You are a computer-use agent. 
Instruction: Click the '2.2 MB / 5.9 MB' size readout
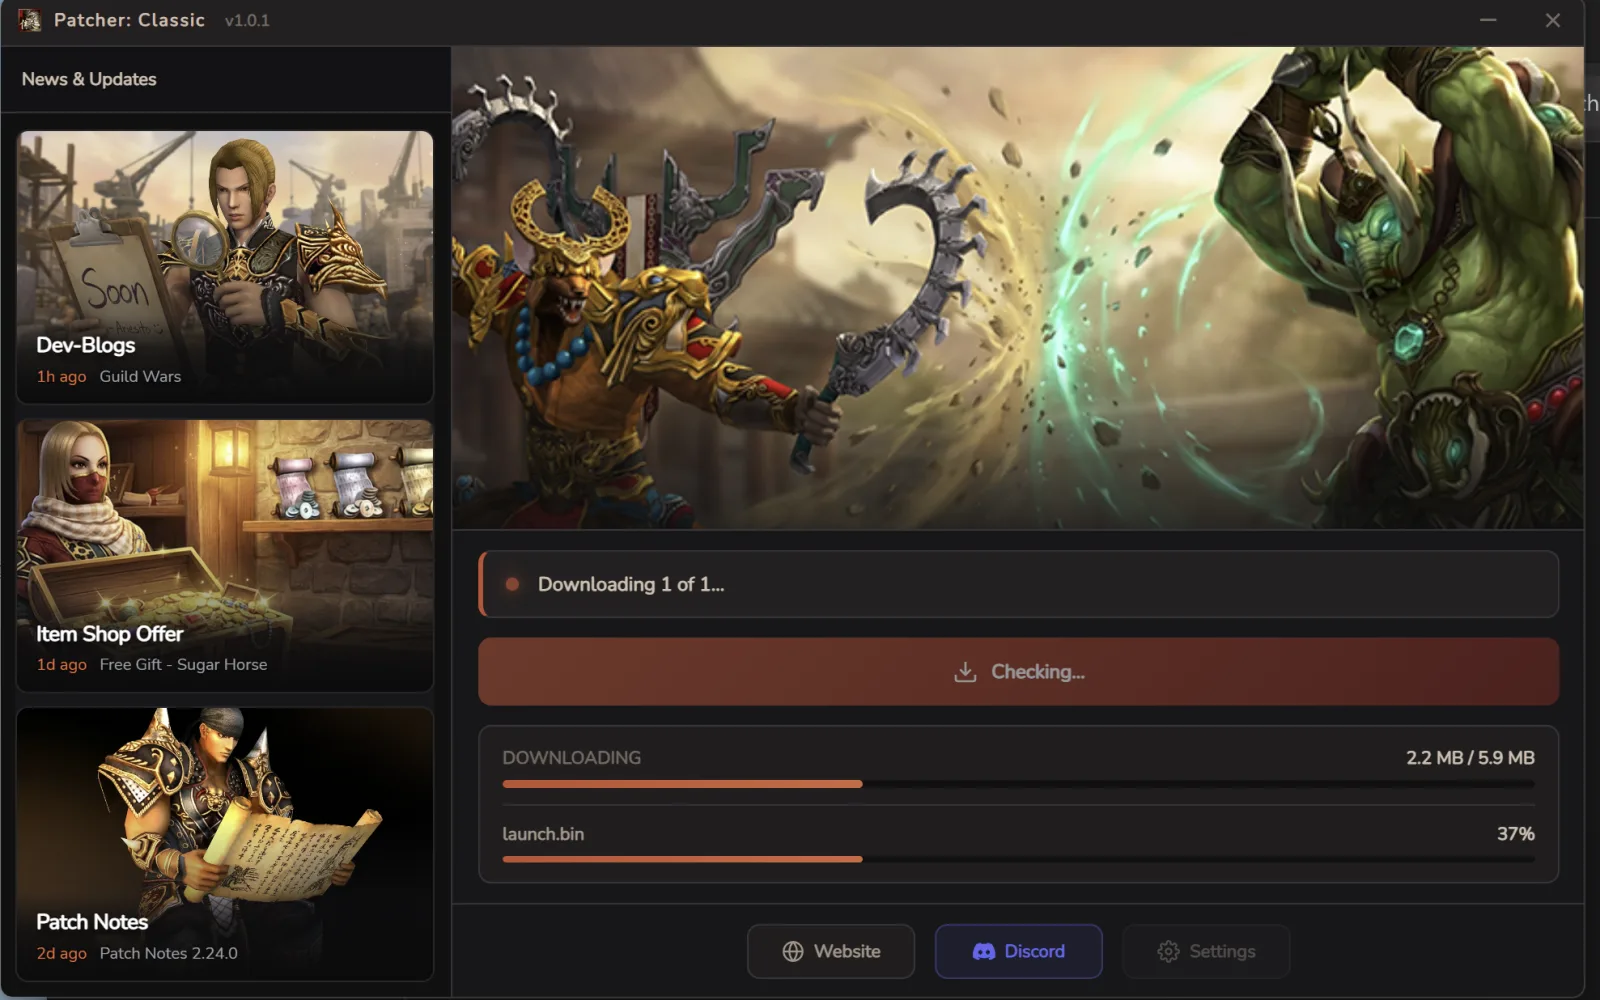pyautogui.click(x=1470, y=758)
